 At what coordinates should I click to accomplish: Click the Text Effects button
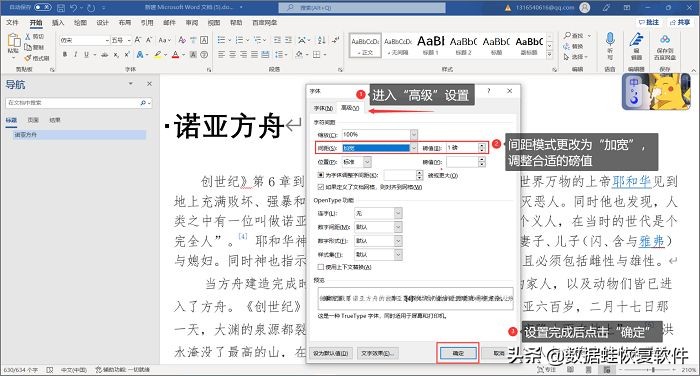[x=377, y=353]
